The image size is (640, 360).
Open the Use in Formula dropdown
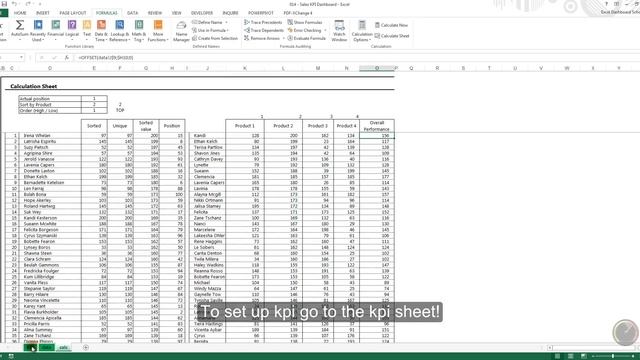coord(210,30)
